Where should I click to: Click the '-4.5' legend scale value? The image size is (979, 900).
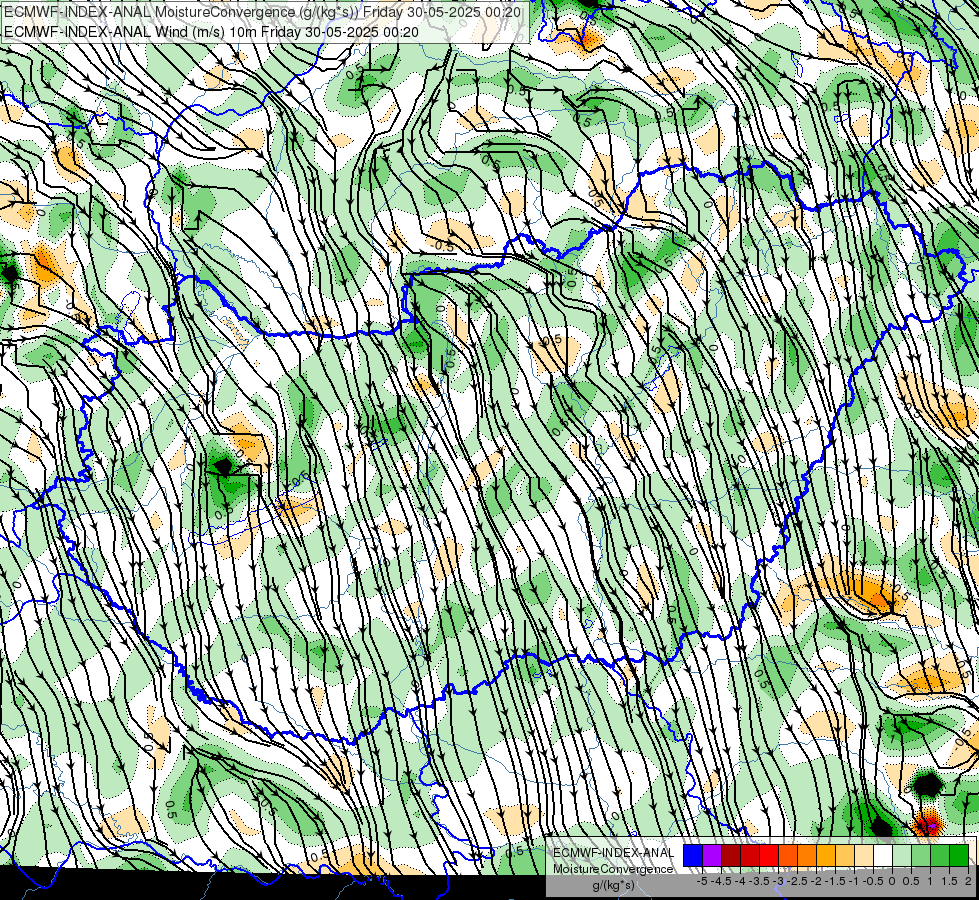click(x=721, y=881)
